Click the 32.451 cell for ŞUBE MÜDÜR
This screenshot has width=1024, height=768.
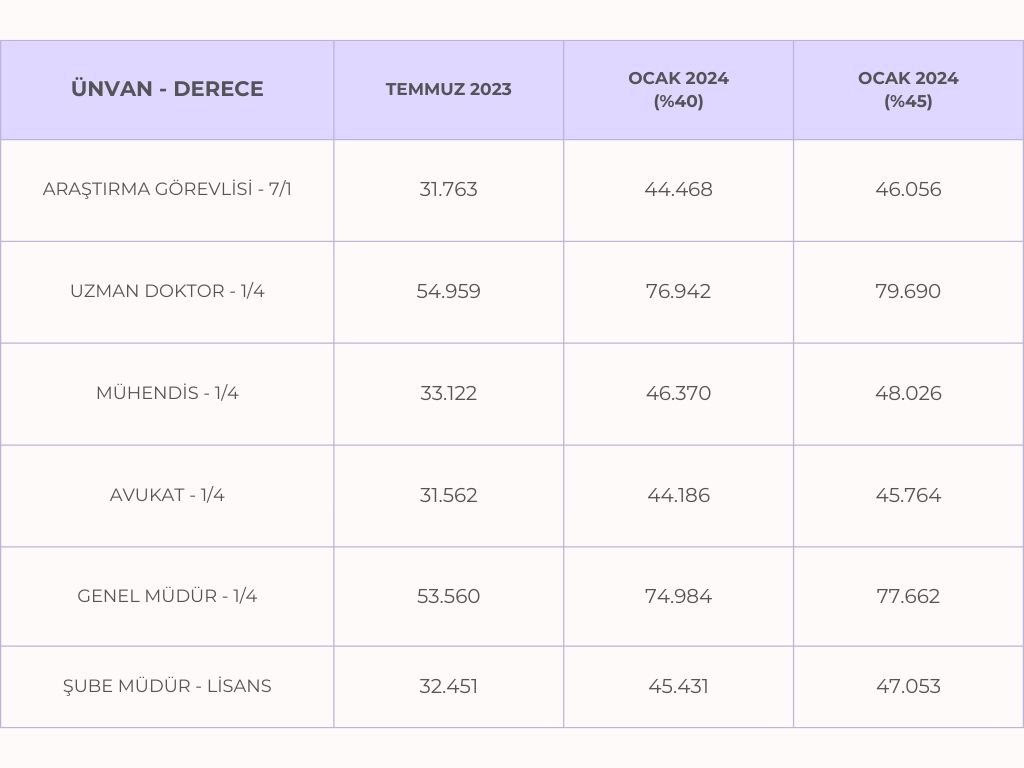coord(448,686)
